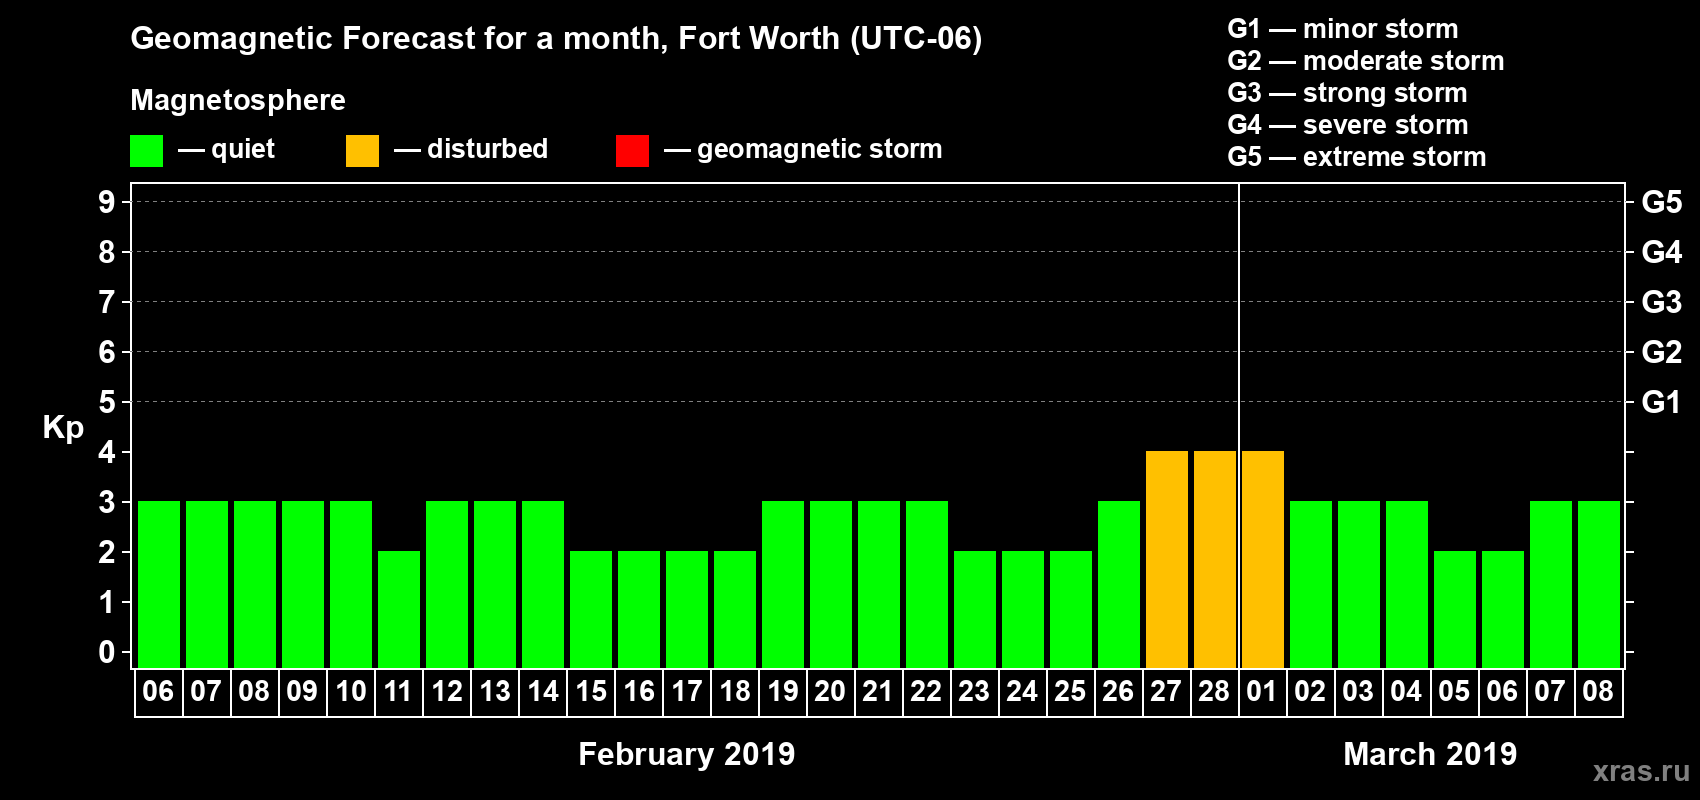Click the 'geomagnetic storm' legend label
This screenshot has width=1700, height=800.
820,149
